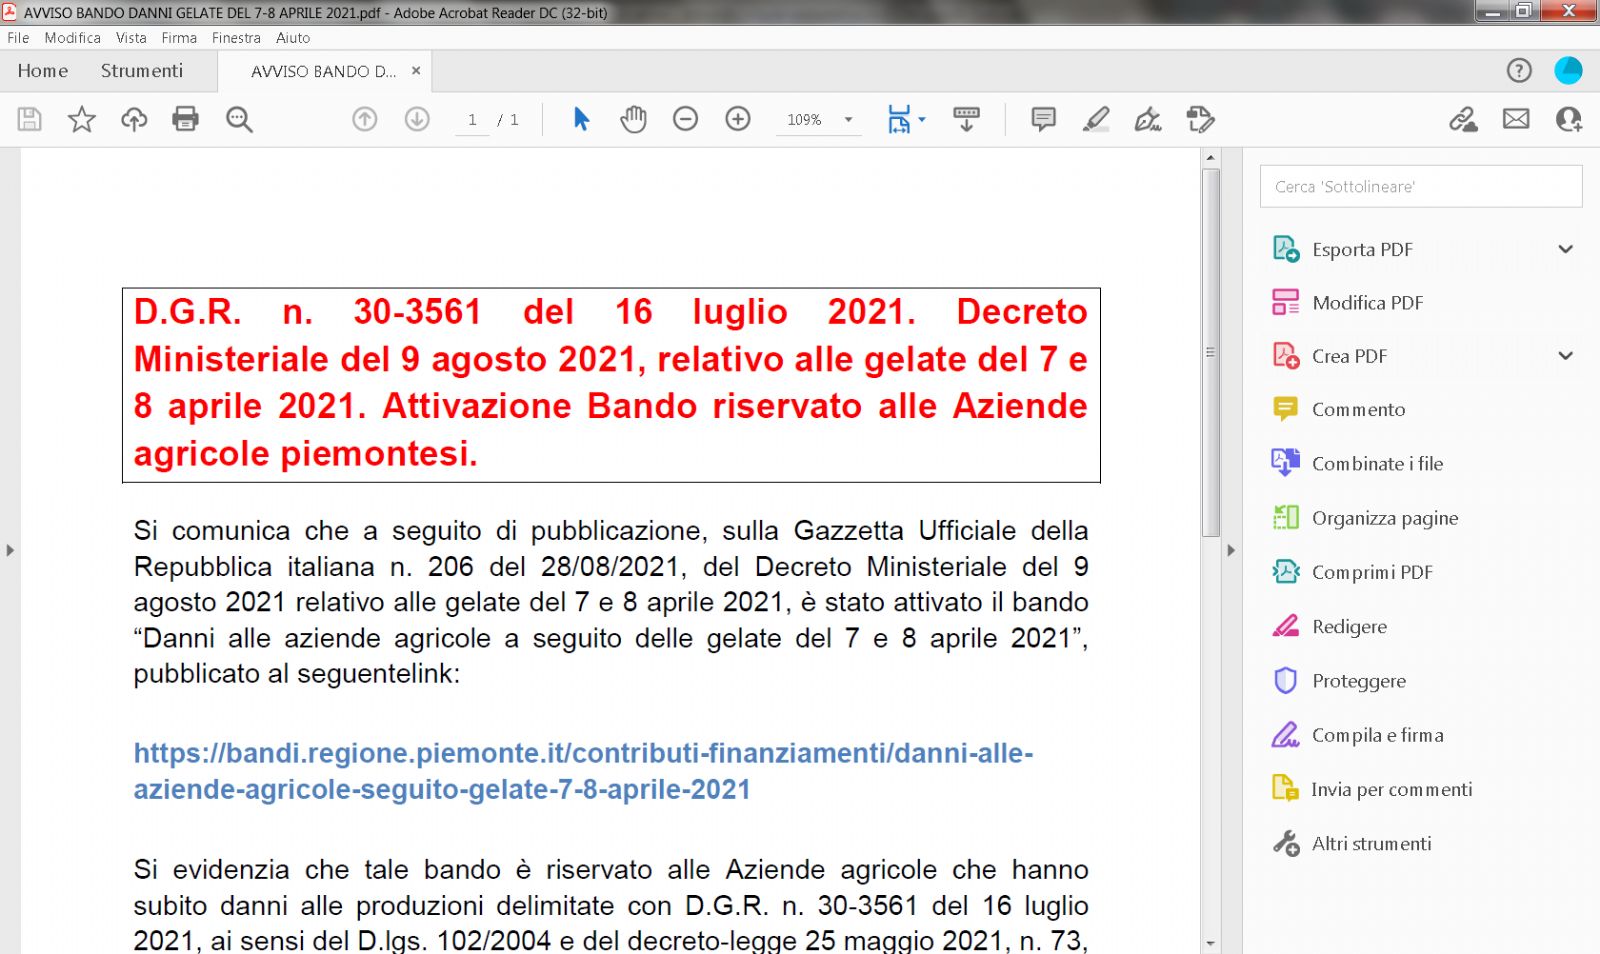
Task: Close the AVVISO BANDO document tab
Action: (x=416, y=71)
